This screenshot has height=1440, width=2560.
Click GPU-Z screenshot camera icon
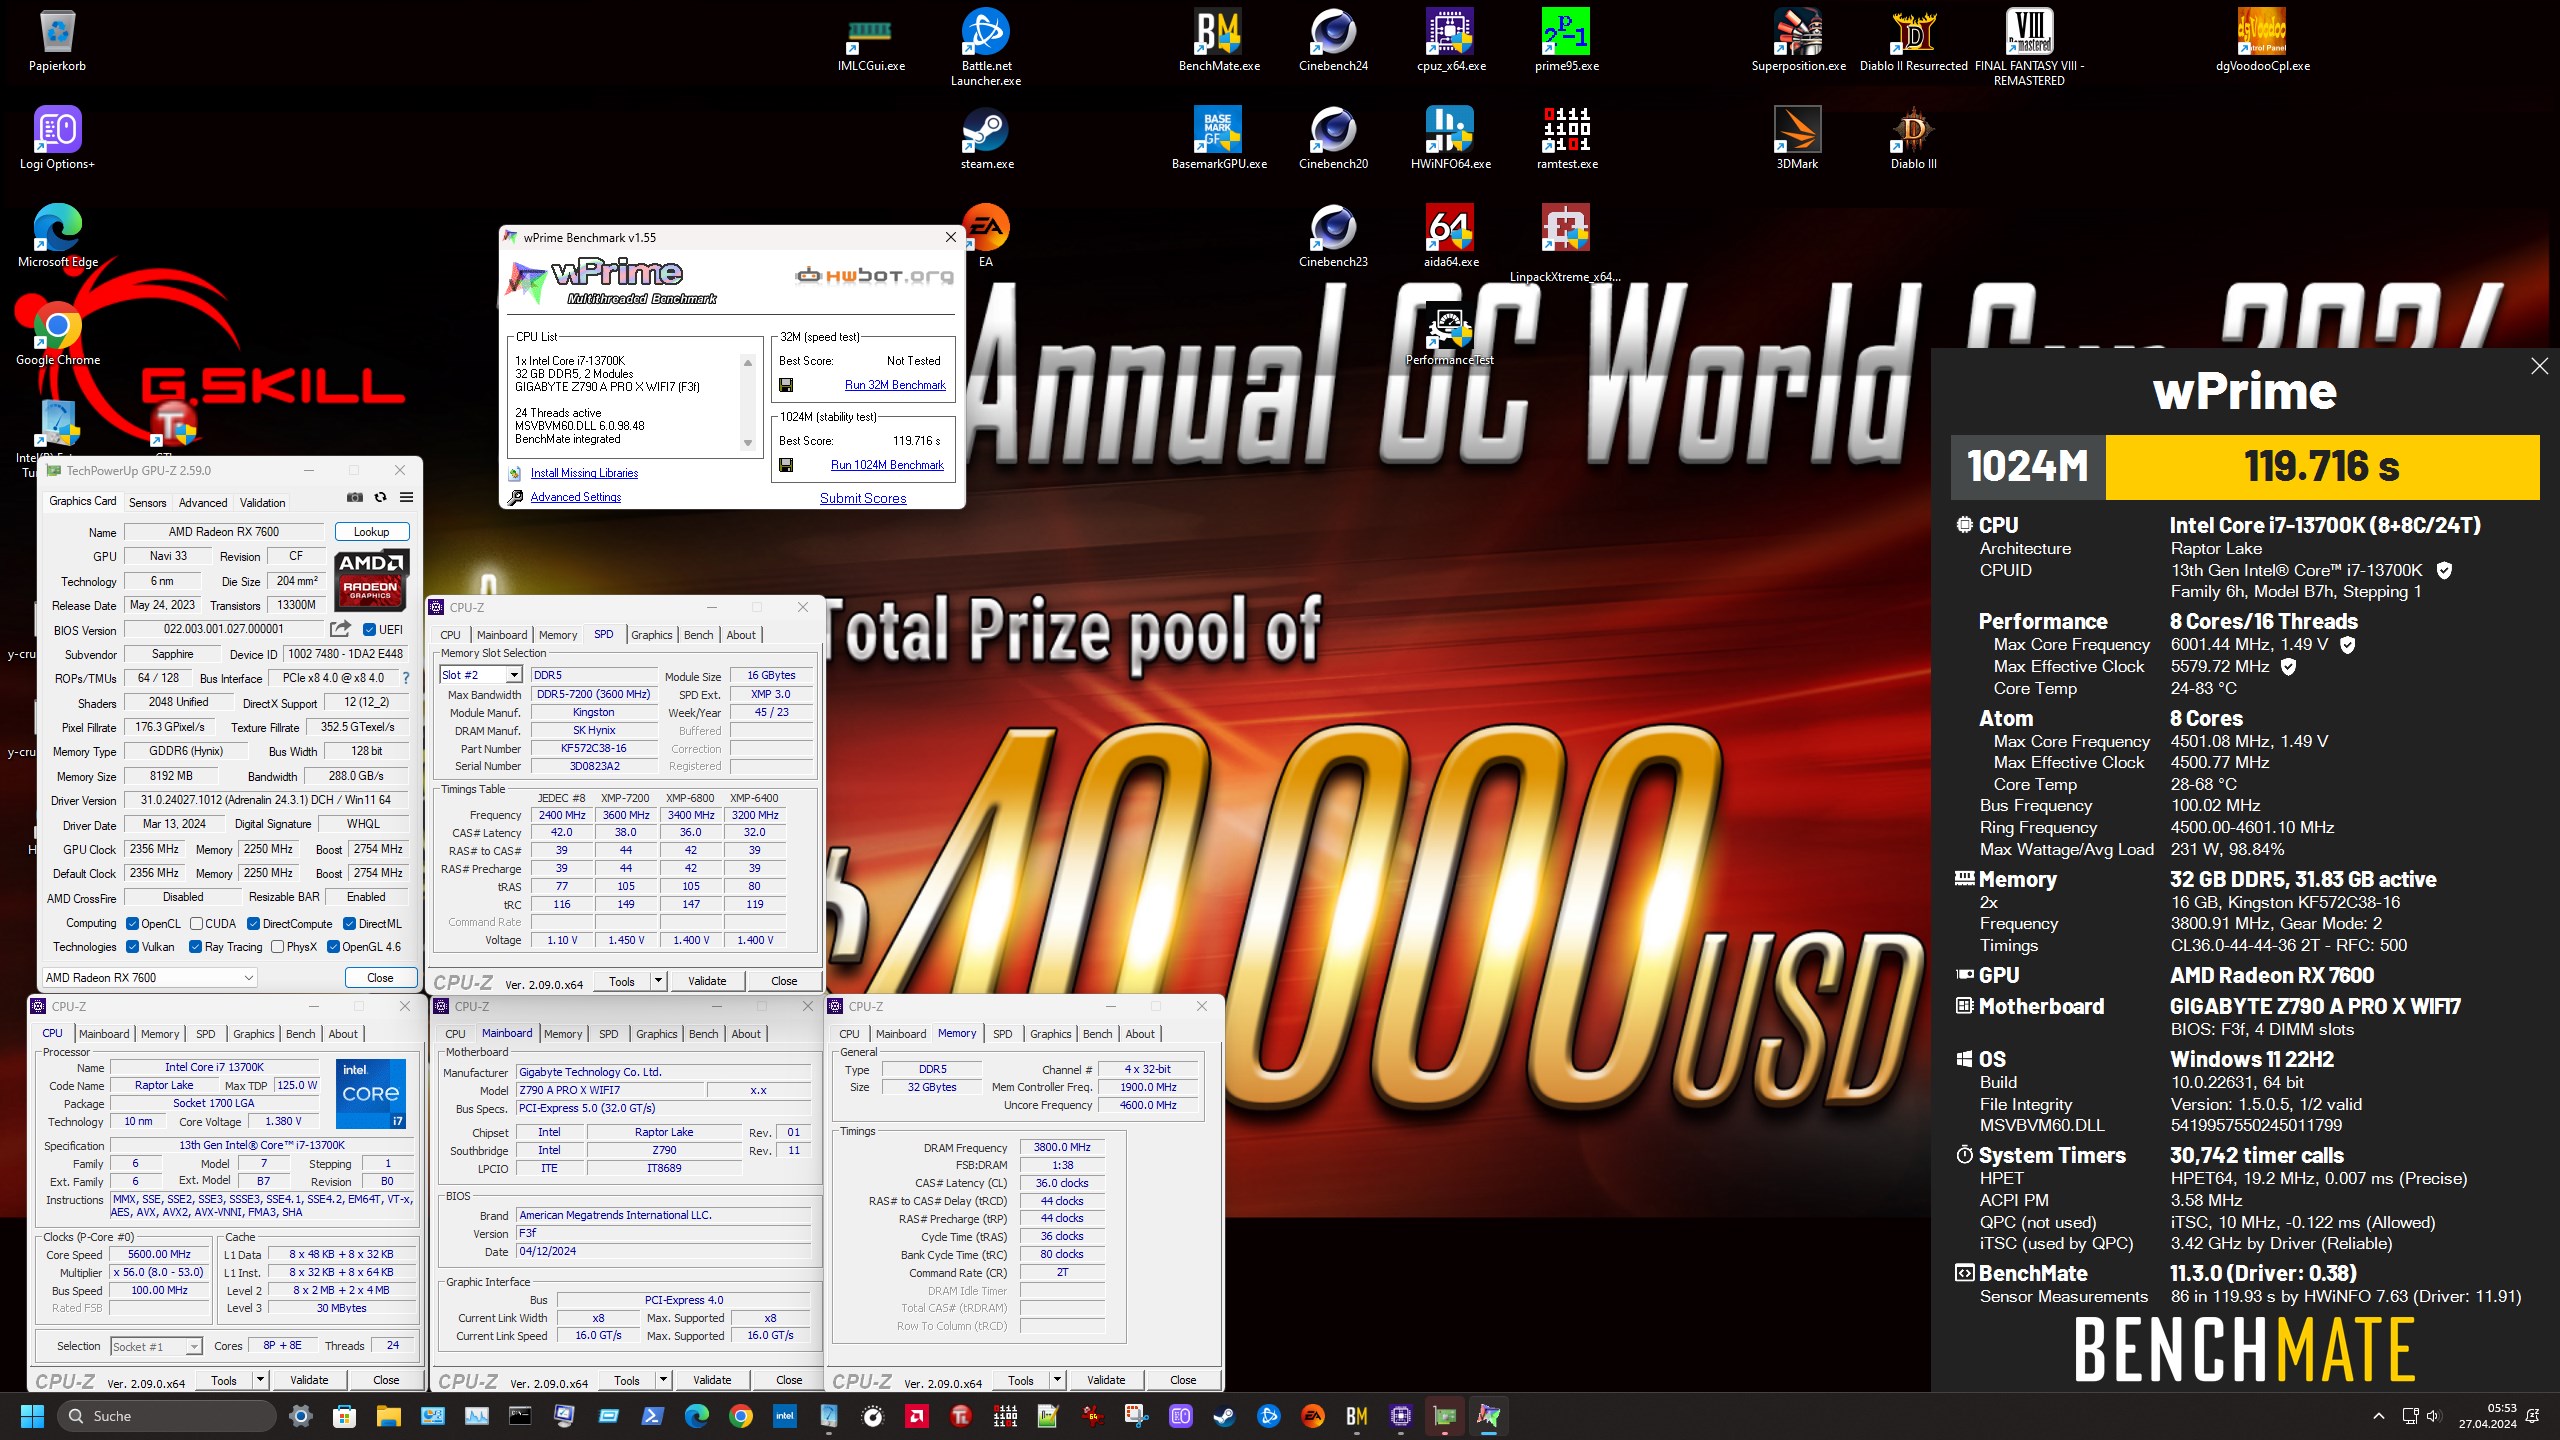355,497
